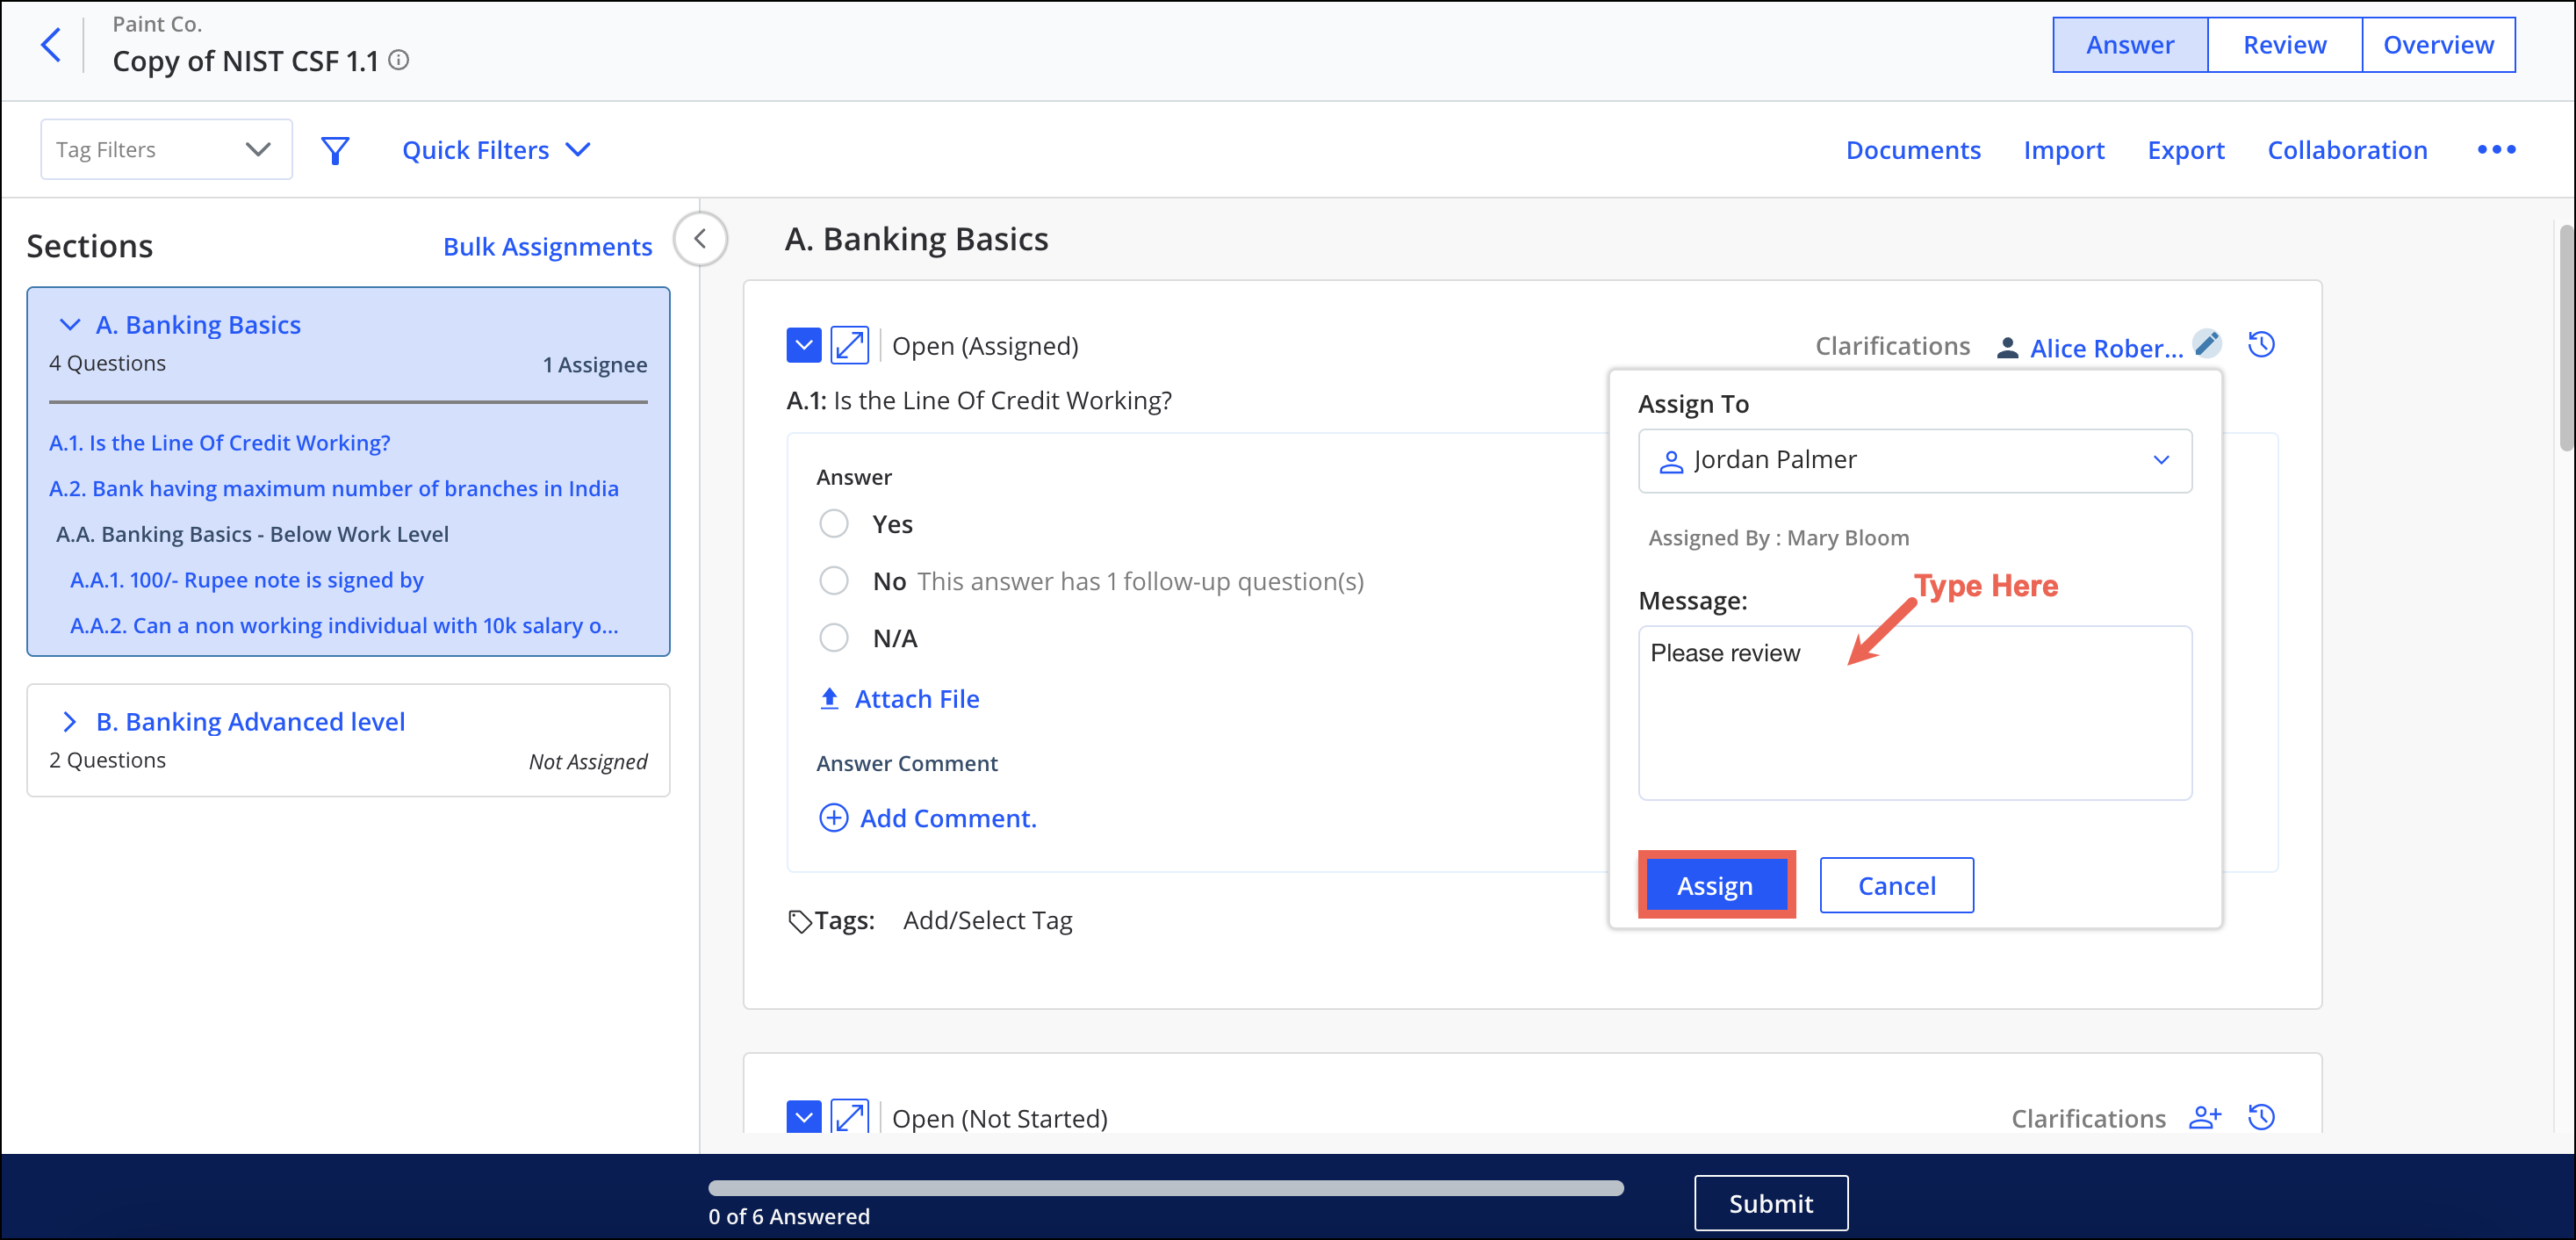The image size is (2576, 1240).
Task: Edit assignee with the pencil icon
Action: click(2207, 344)
